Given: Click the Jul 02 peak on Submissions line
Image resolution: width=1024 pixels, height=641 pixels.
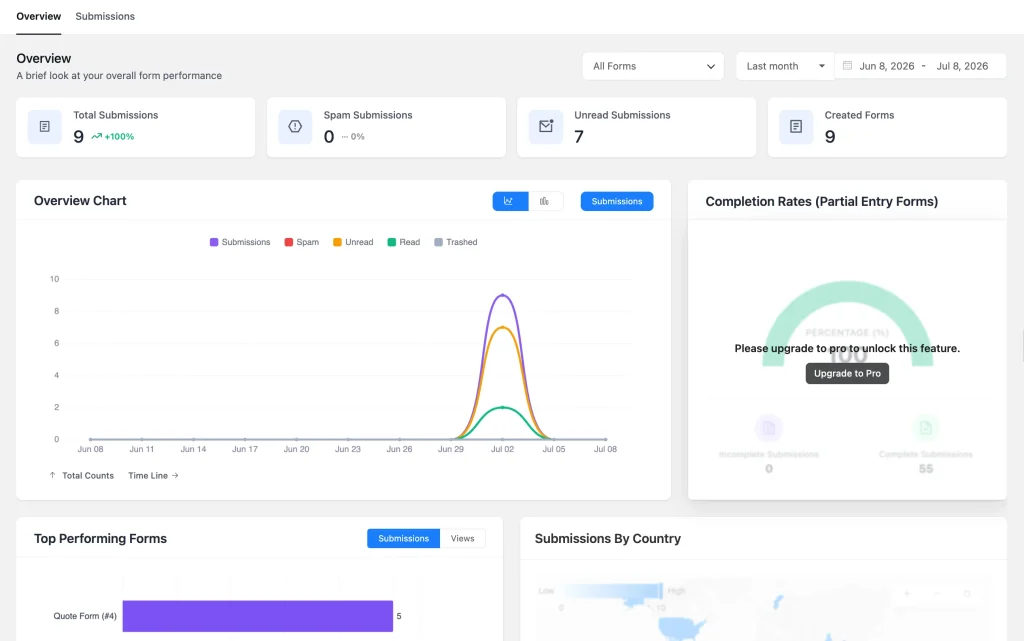Looking at the screenshot, I should pos(502,295).
